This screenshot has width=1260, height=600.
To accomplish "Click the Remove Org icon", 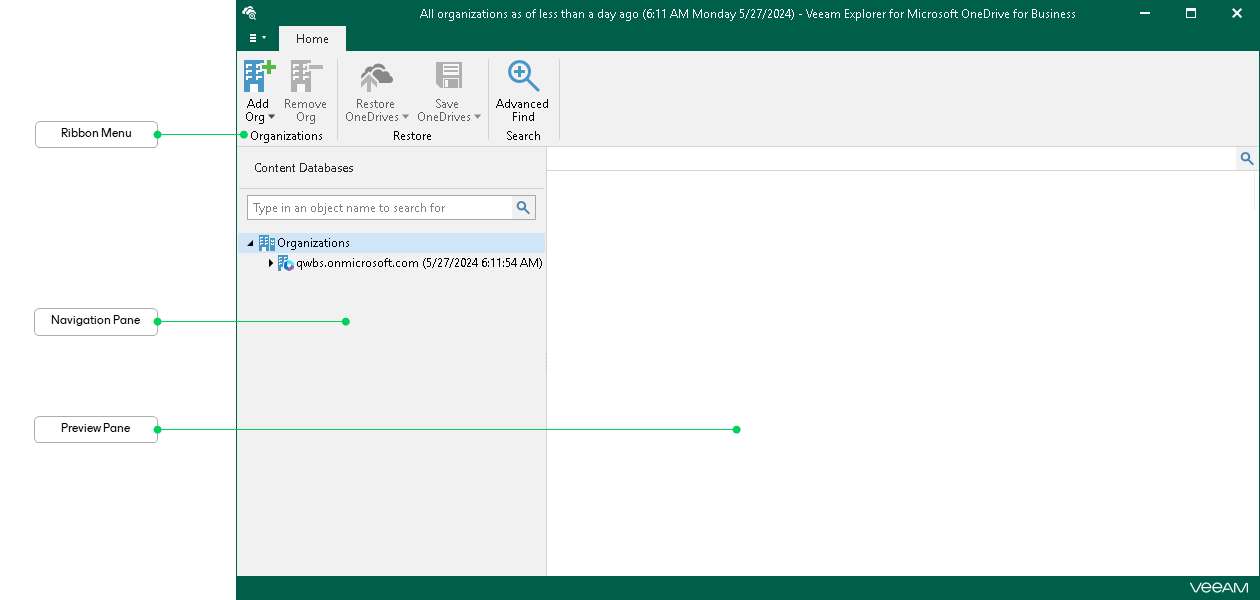I will [x=305, y=77].
